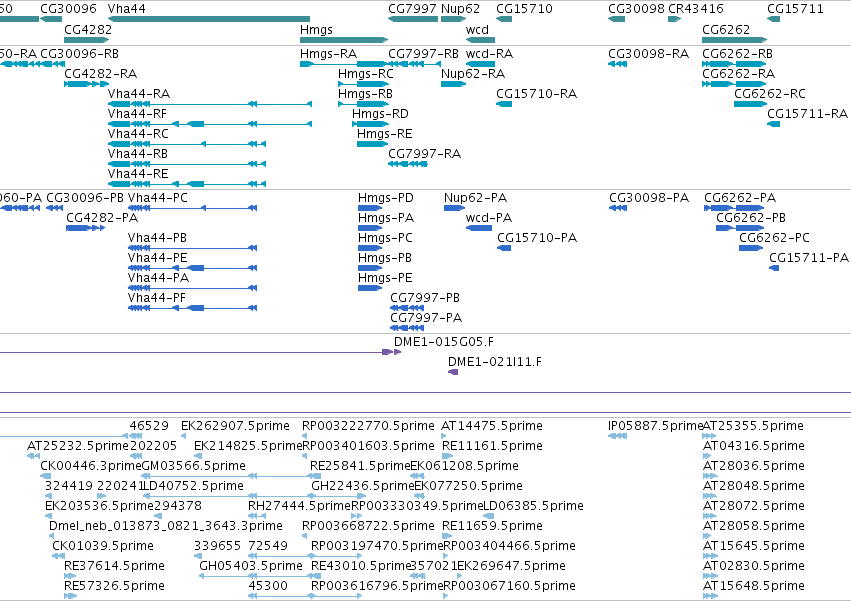Select protein Vha44-PC
This screenshot has height=601, width=851.
coord(193,208)
